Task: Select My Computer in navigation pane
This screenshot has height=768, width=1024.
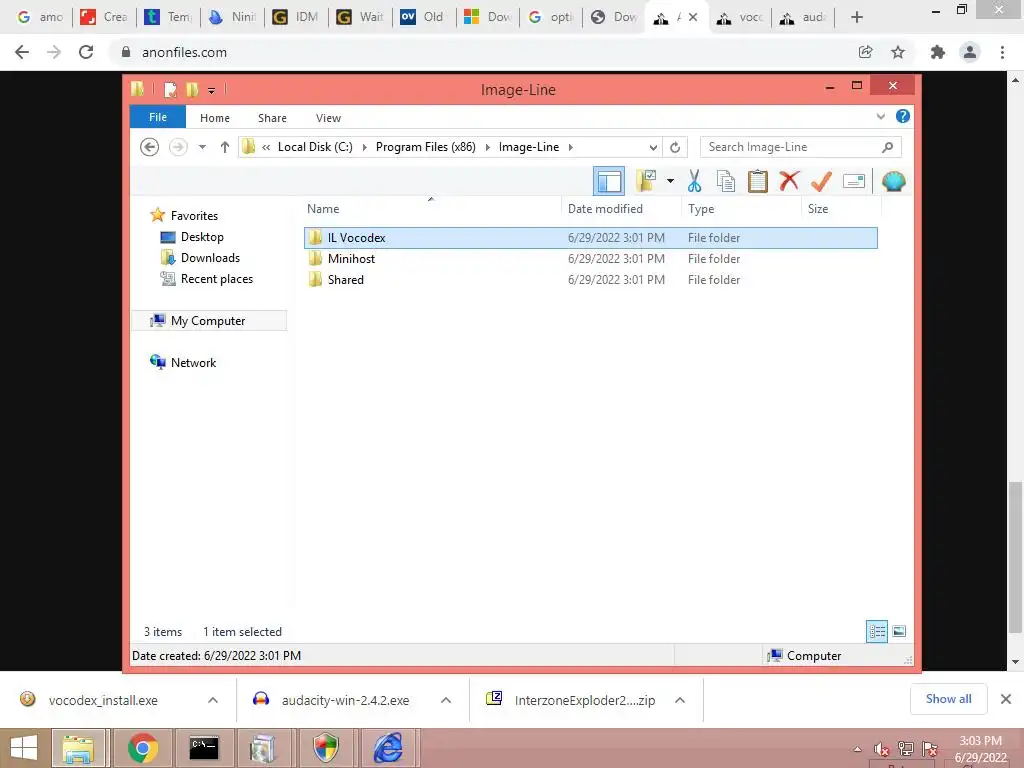Action: 208,321
